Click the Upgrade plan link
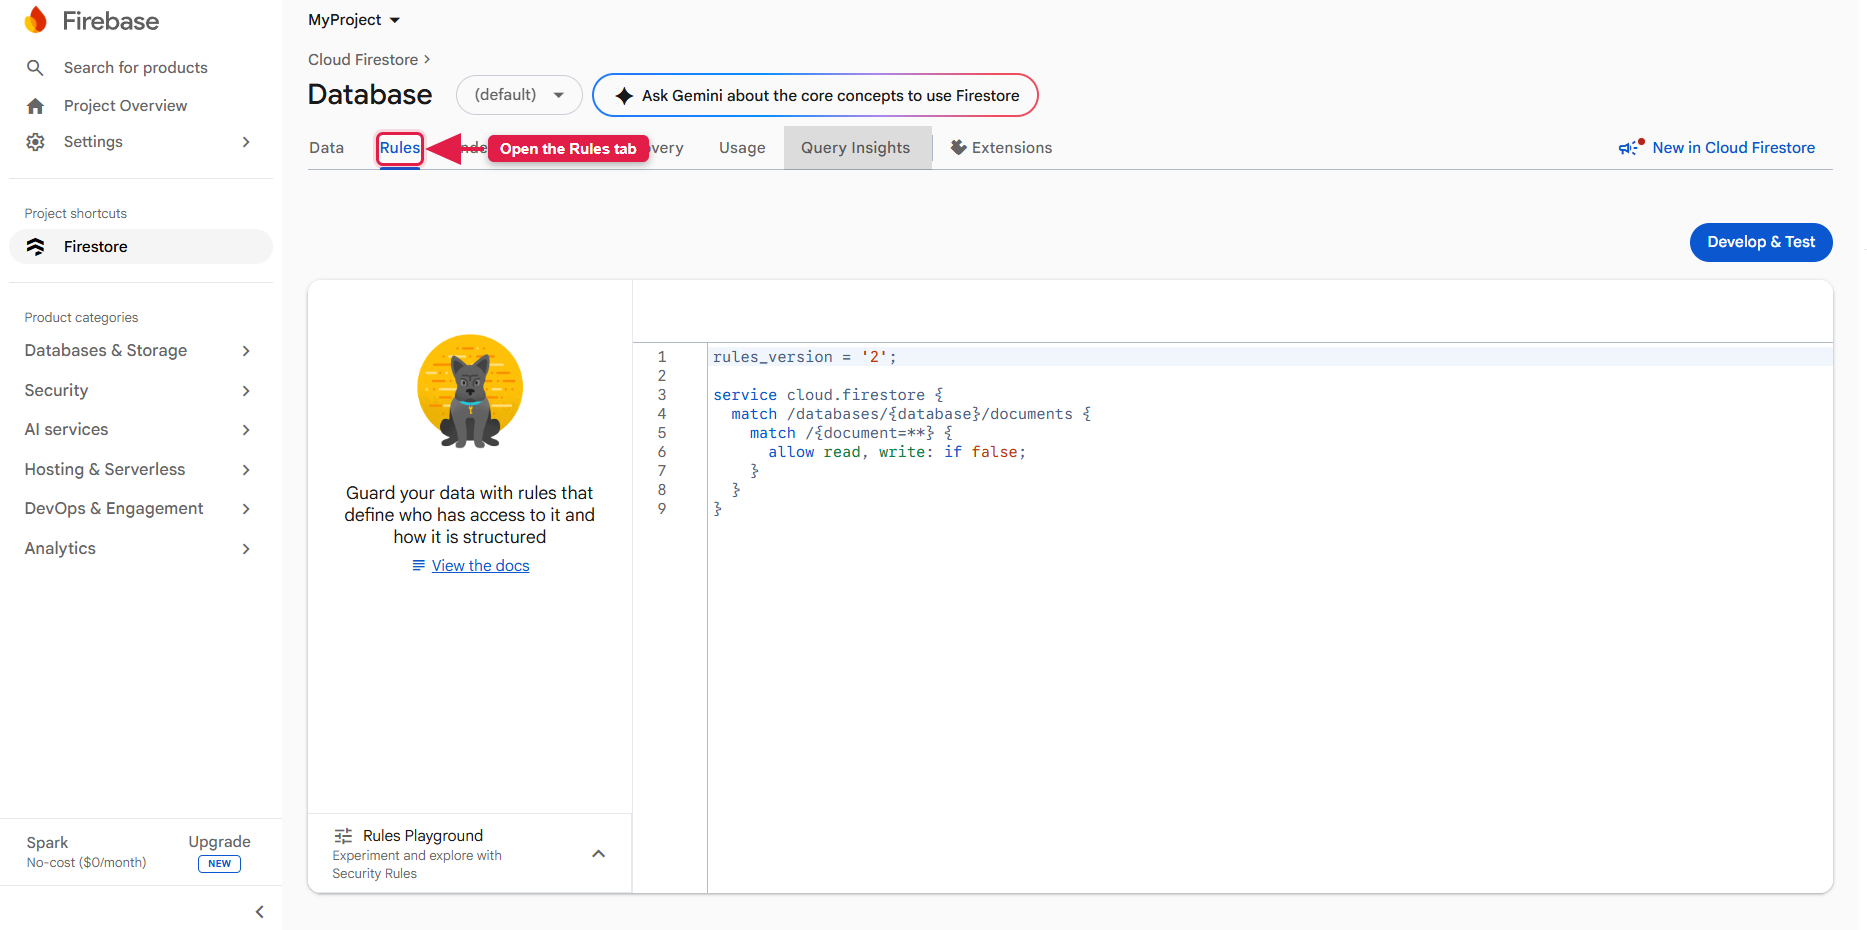1867x930 pixels. [x=220, y=842]
